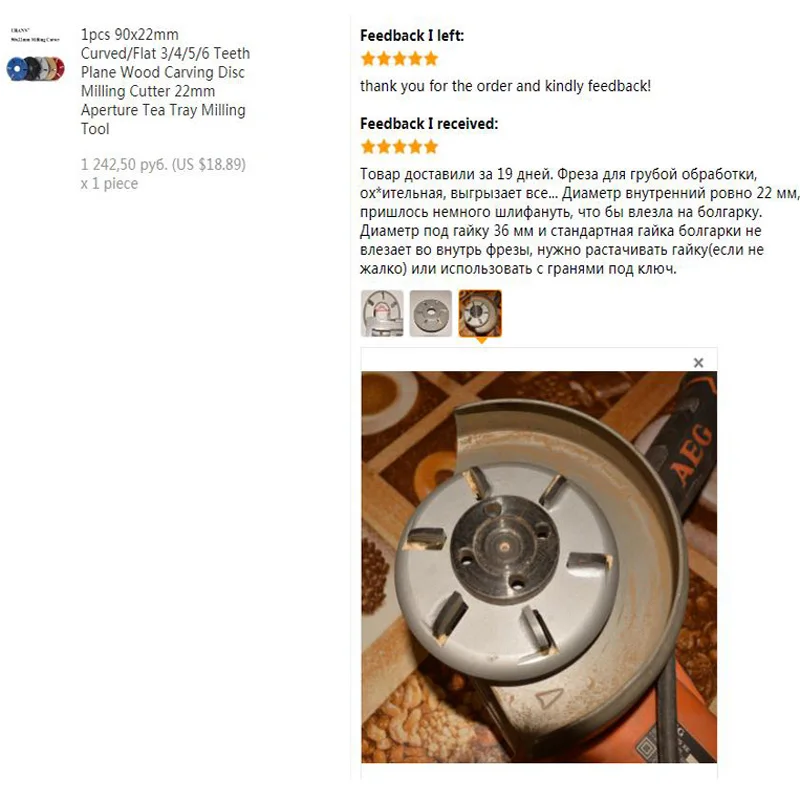This screenshot has height=800, width=800.
Task: Select the second review thumbnail of the disc
Action: pyautogui.click(x=431, y=313)
